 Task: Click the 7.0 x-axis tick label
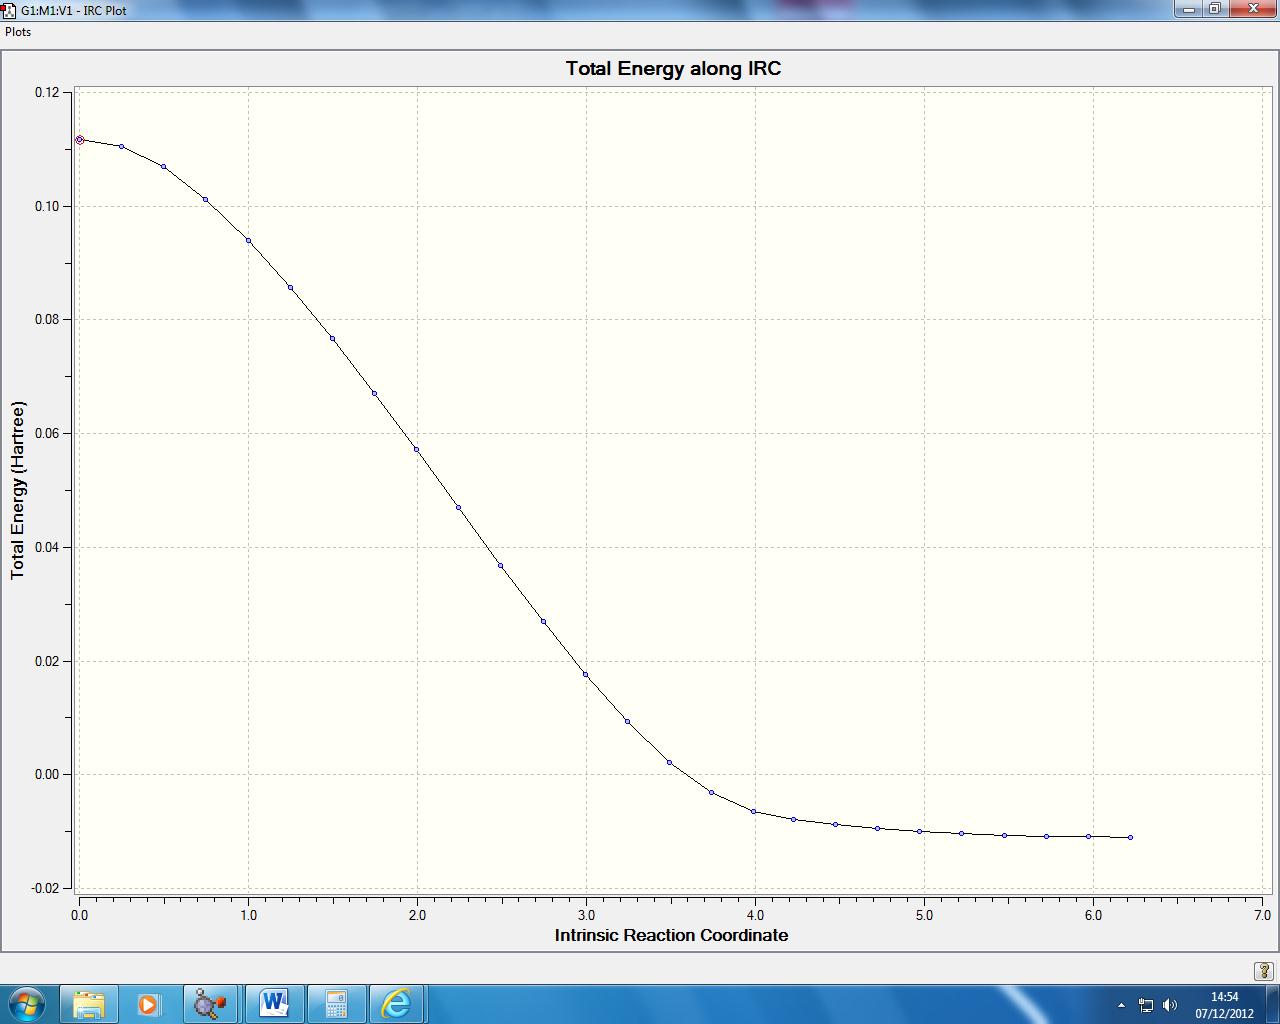click(x=1262, y=915)
